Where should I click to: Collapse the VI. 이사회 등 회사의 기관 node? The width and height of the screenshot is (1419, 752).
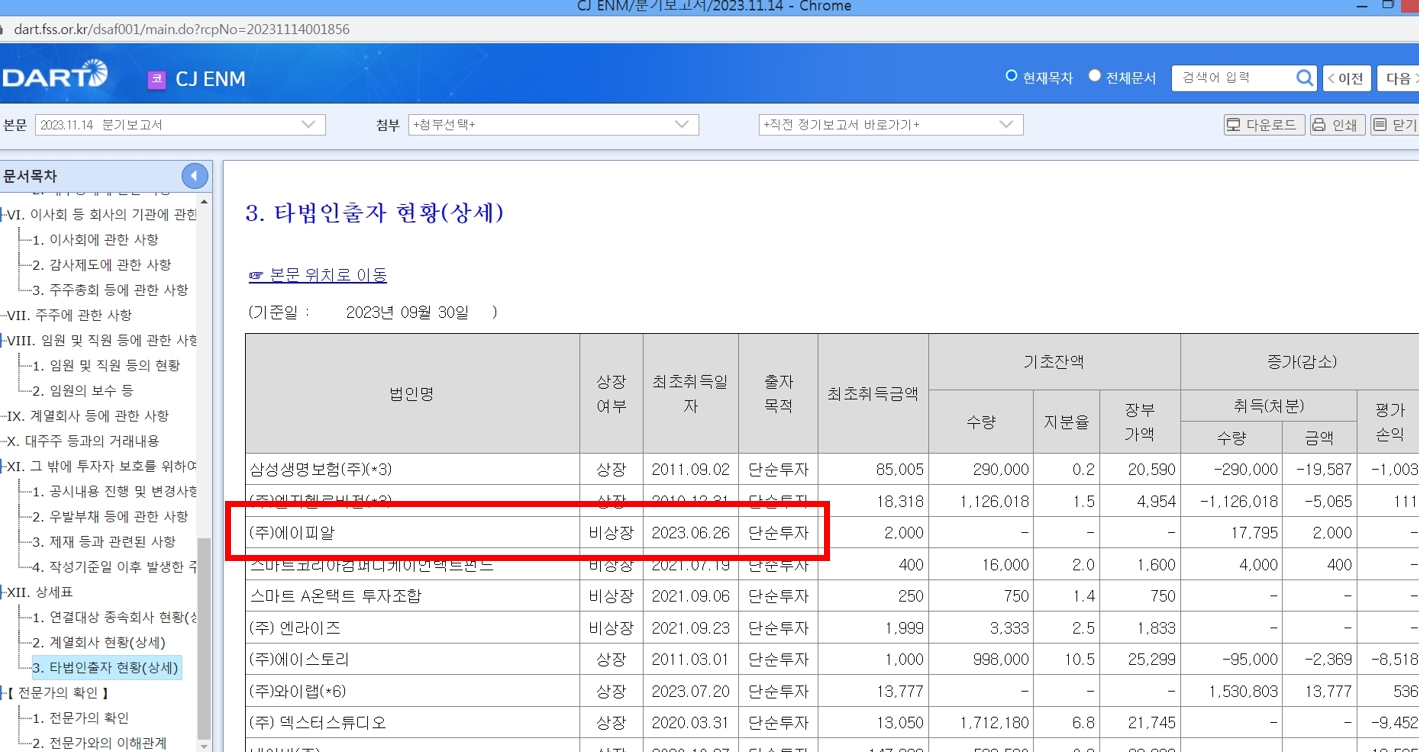(2, 214)
